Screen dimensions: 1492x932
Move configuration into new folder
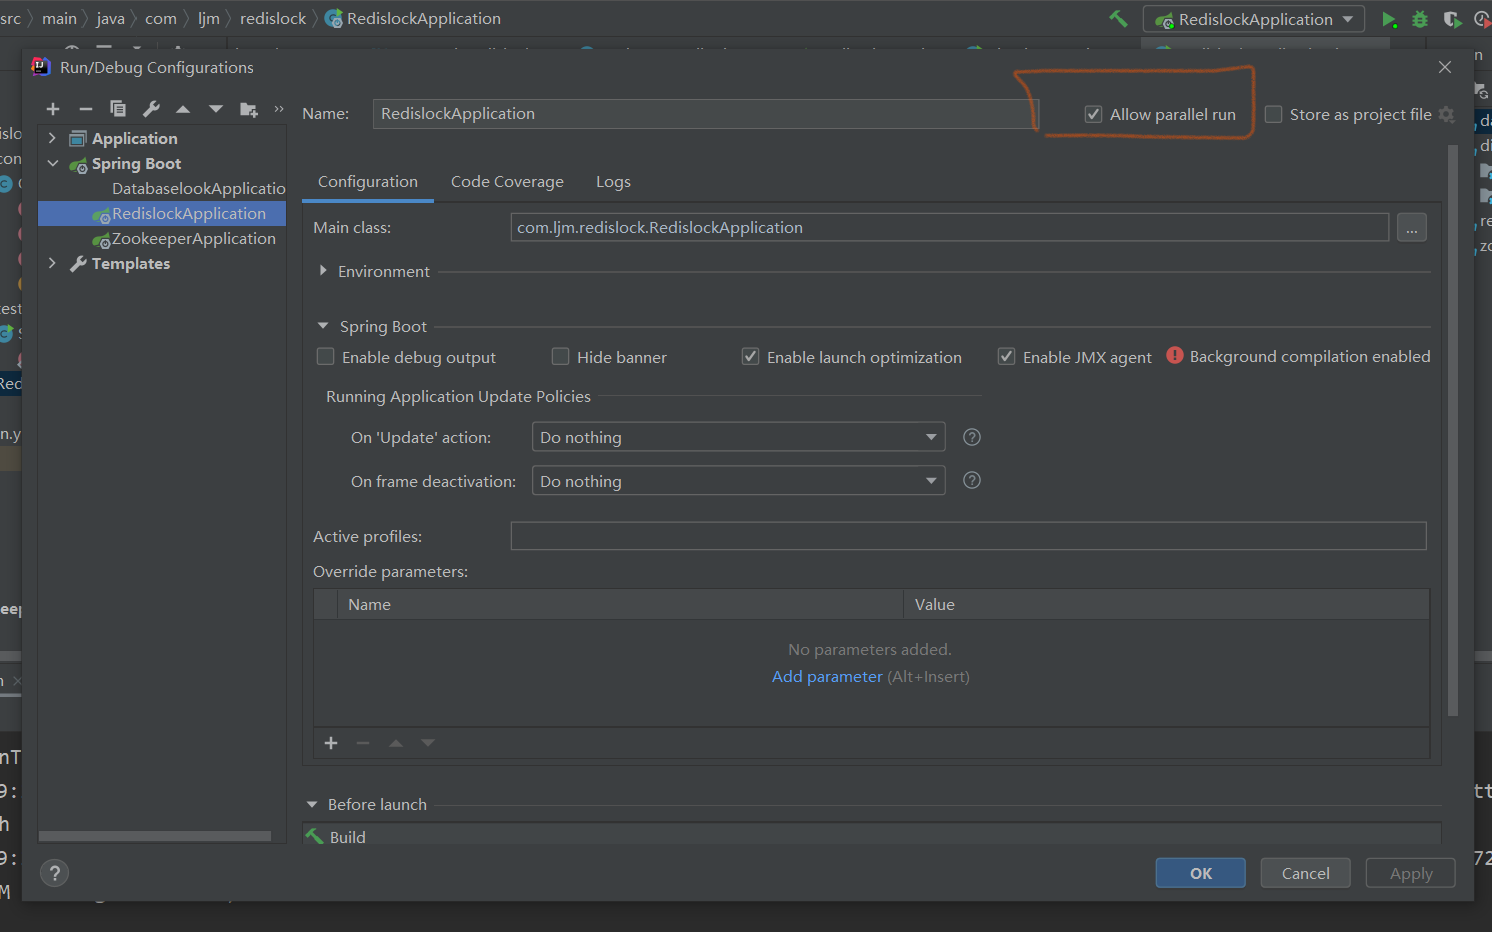click(x=249, y=109)
